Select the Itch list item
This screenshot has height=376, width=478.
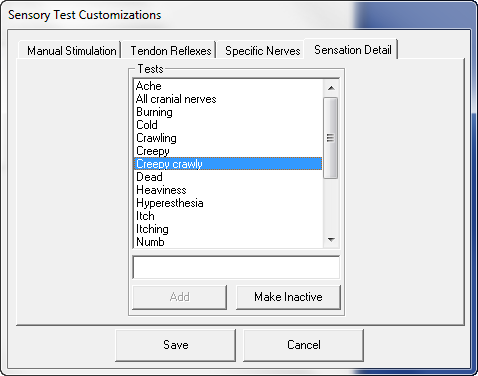pyautogui.click(x=228, y=216)
